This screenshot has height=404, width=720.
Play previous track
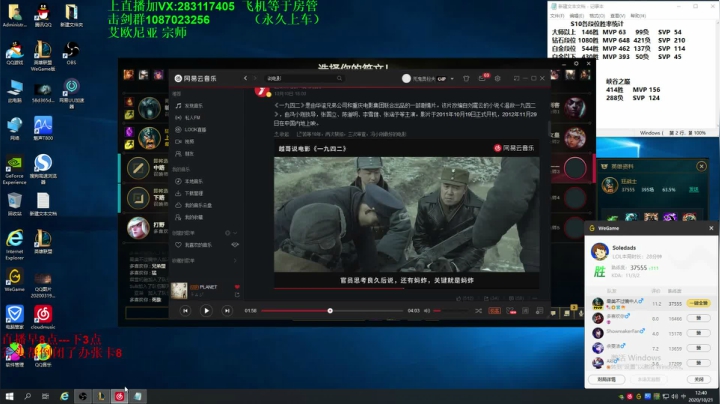pos(185,311)
